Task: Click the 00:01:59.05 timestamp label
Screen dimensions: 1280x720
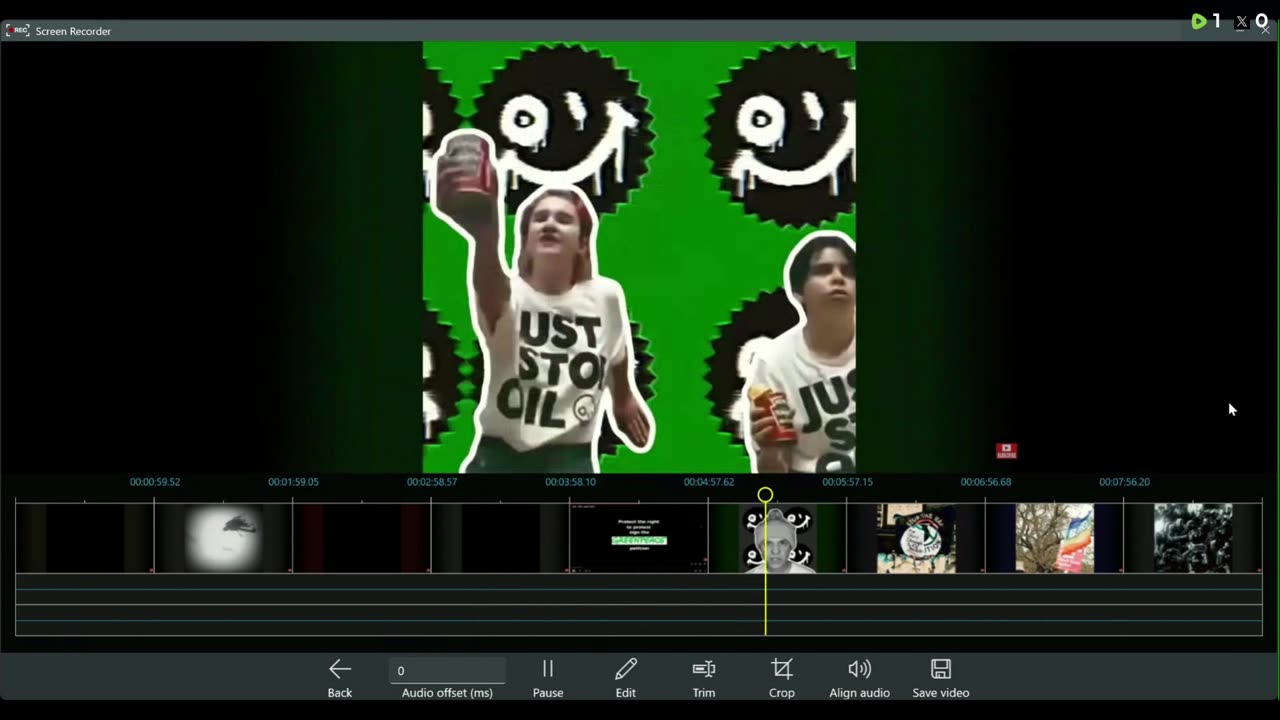Action: [293, 482]
